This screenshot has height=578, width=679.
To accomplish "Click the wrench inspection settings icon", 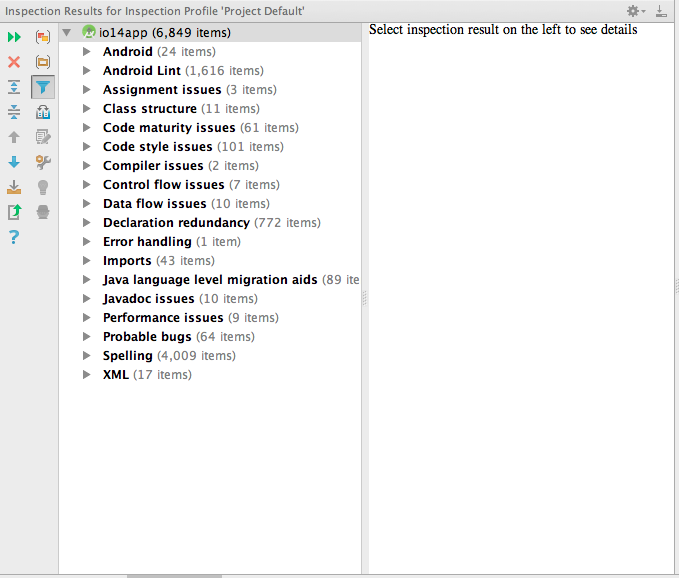I will point(43,162).
